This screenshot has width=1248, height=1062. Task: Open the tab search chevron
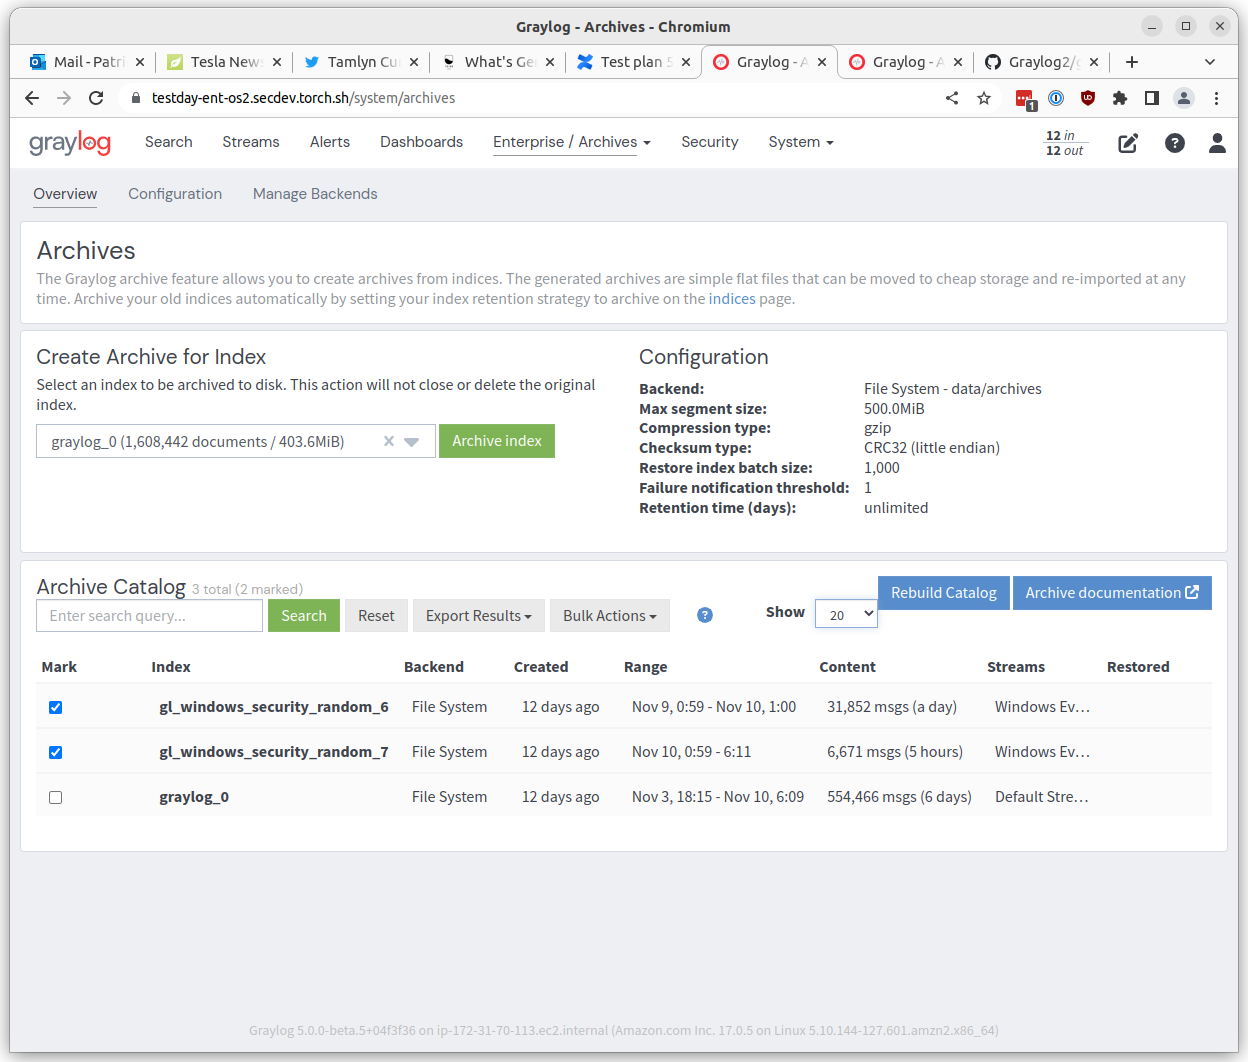(x=1210, y=62)
